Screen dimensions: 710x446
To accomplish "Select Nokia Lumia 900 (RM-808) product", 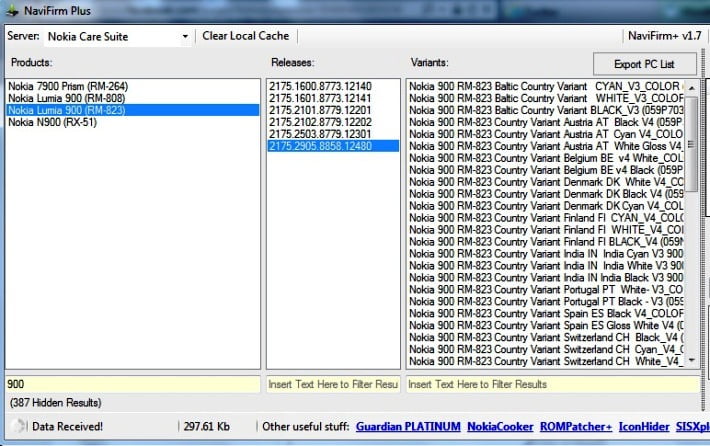I will click(x=133, y=98).
